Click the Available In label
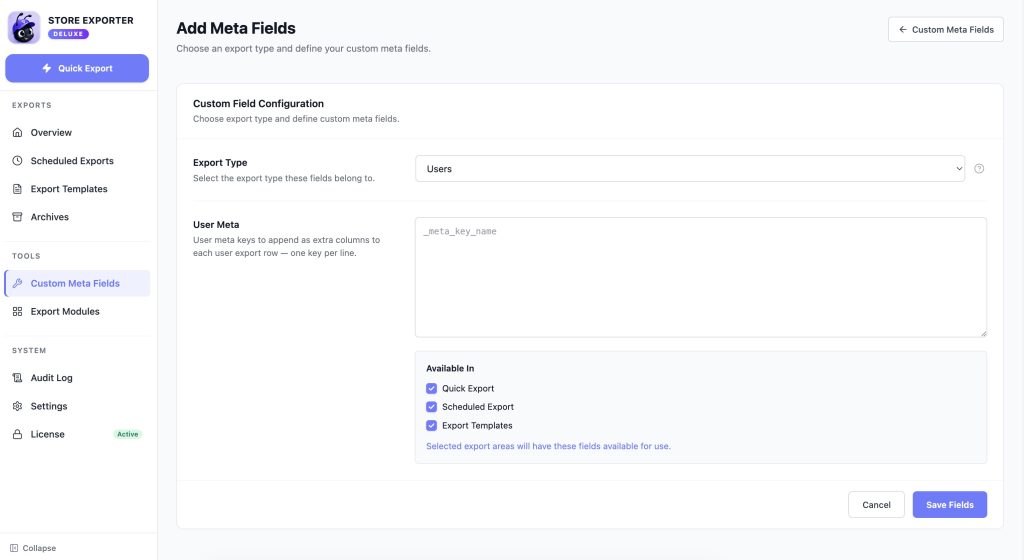This screenshot has height=560, width=1024. 450,368
